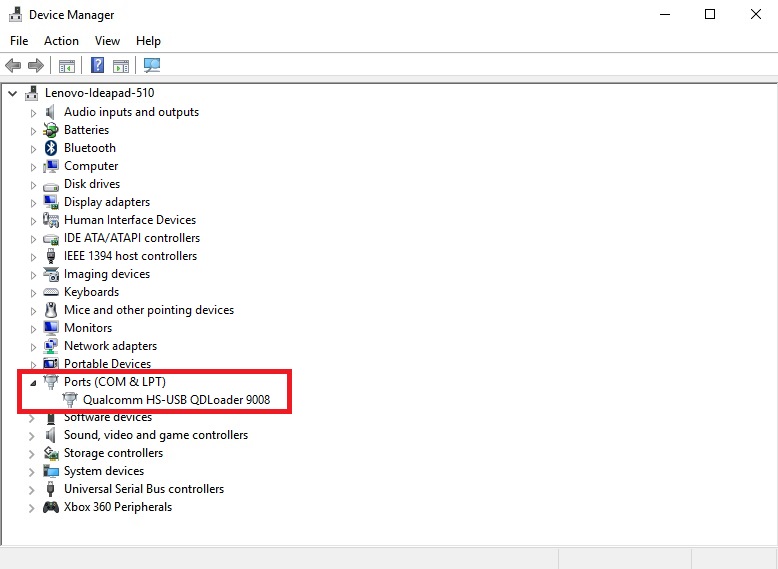
Task: Collapse the Ports (COM & LPT) node
Action: point(33,382)
